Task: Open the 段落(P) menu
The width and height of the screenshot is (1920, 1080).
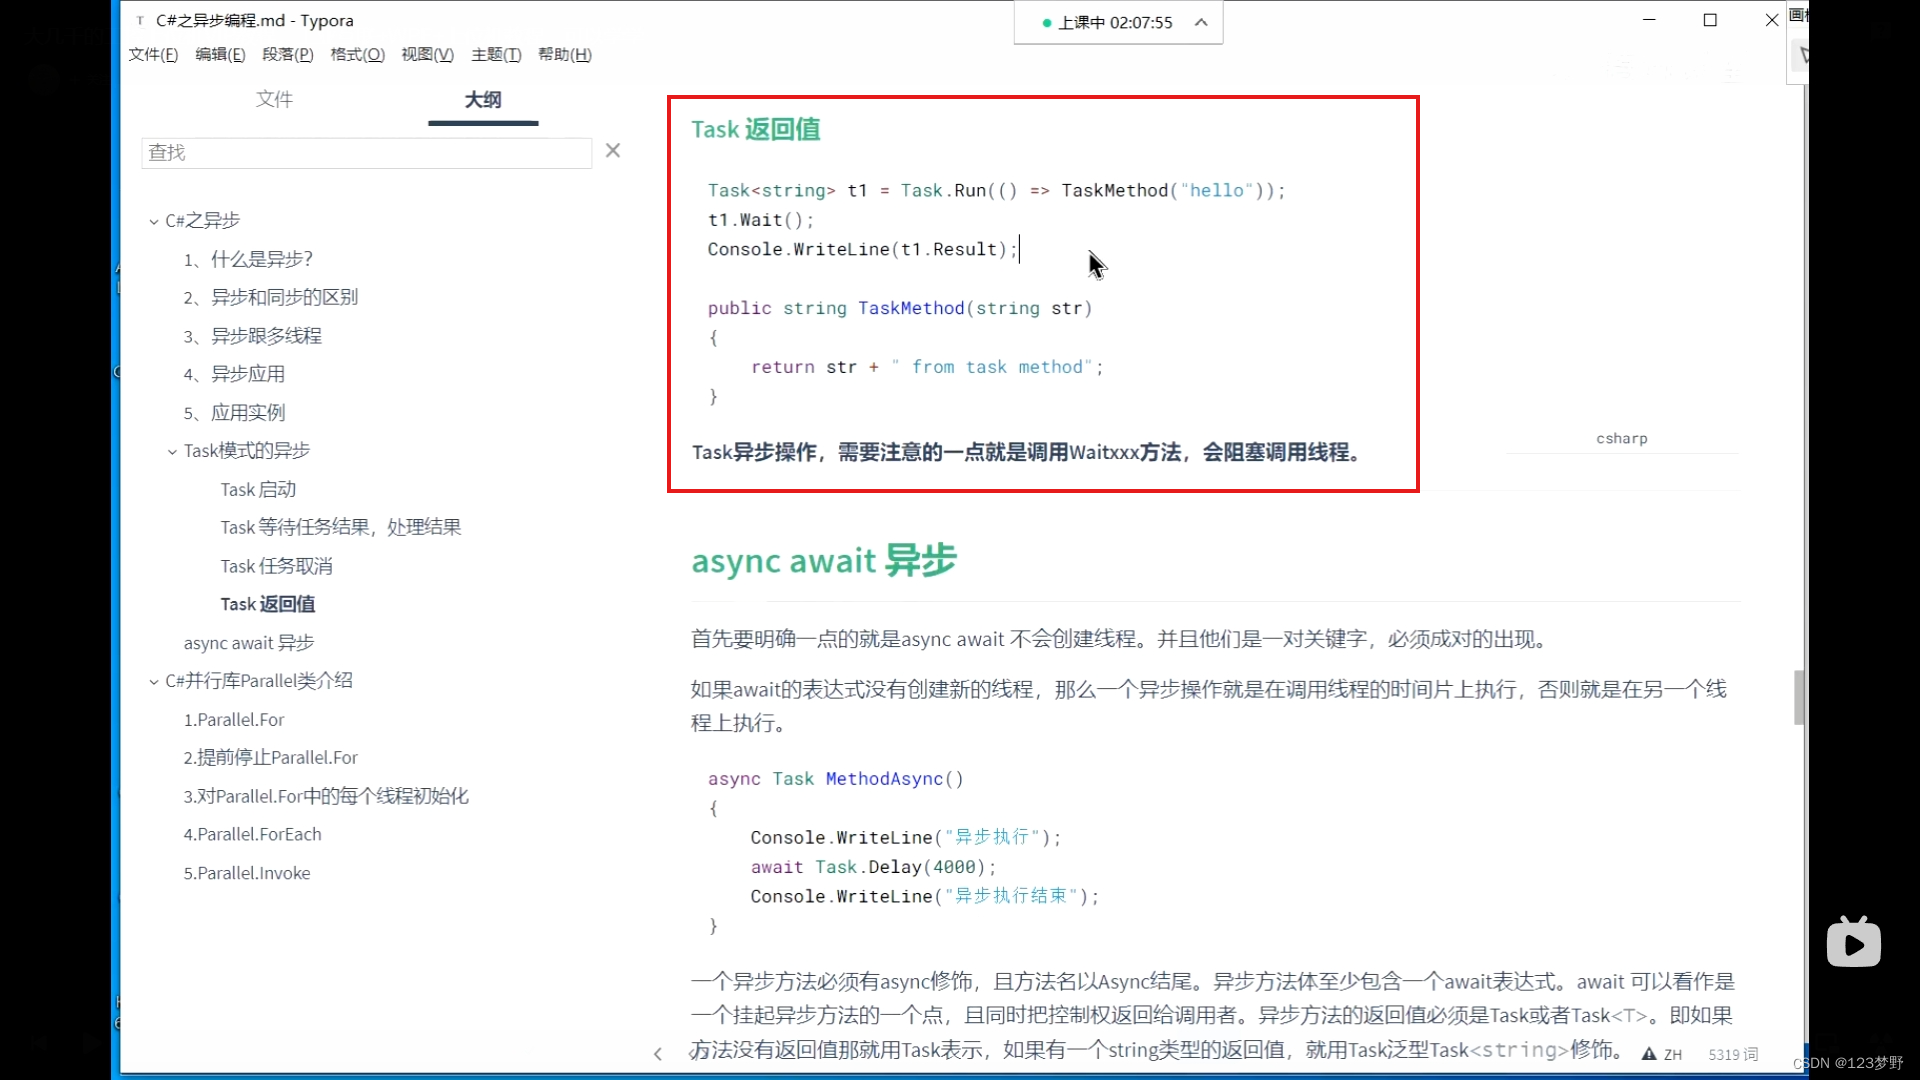Action: point(288,54)
